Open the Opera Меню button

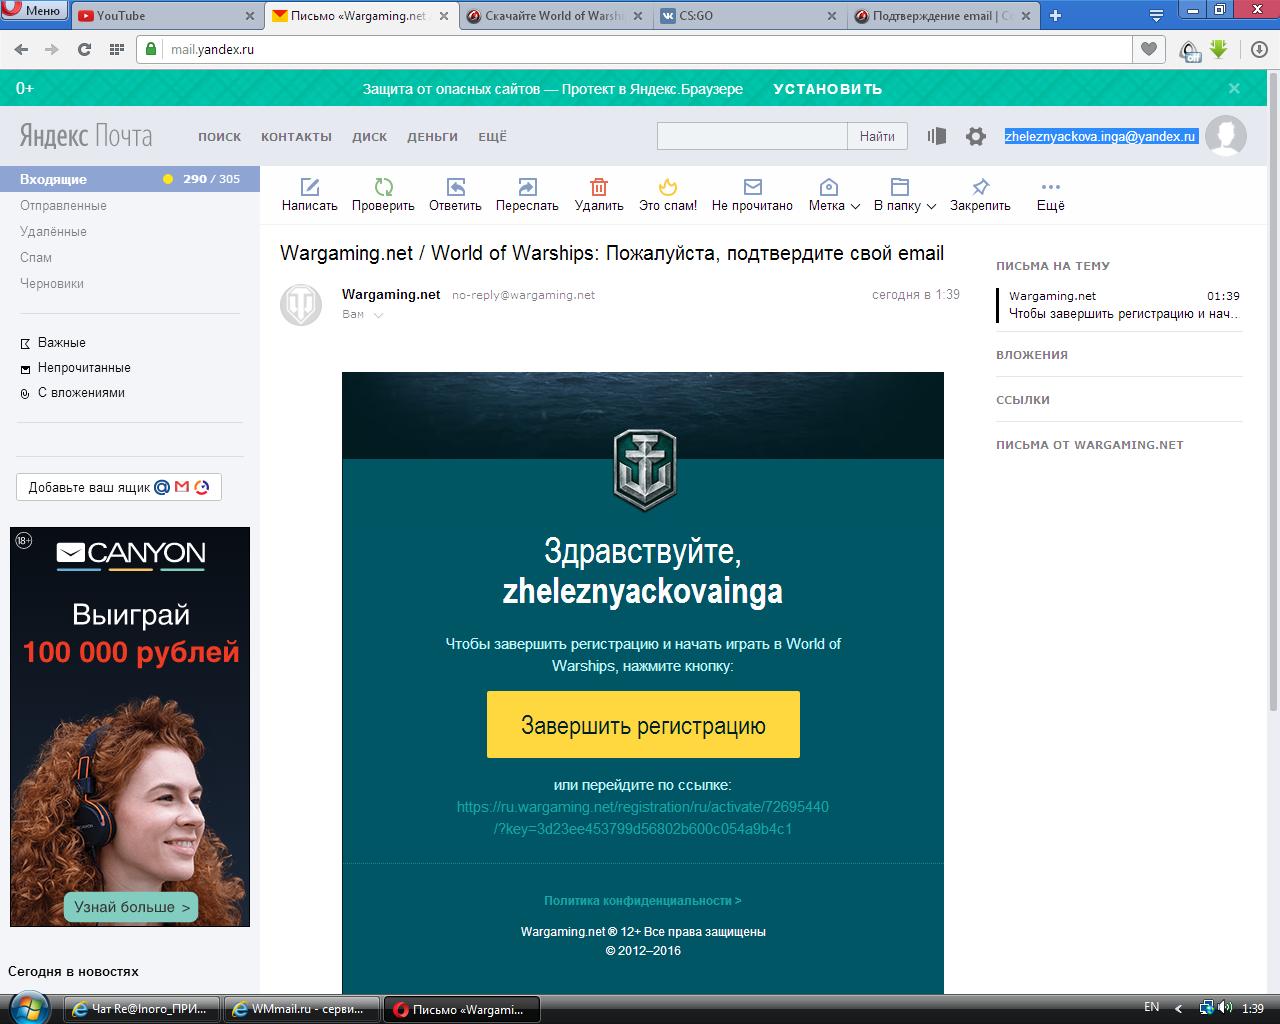[x=34, y=11]
